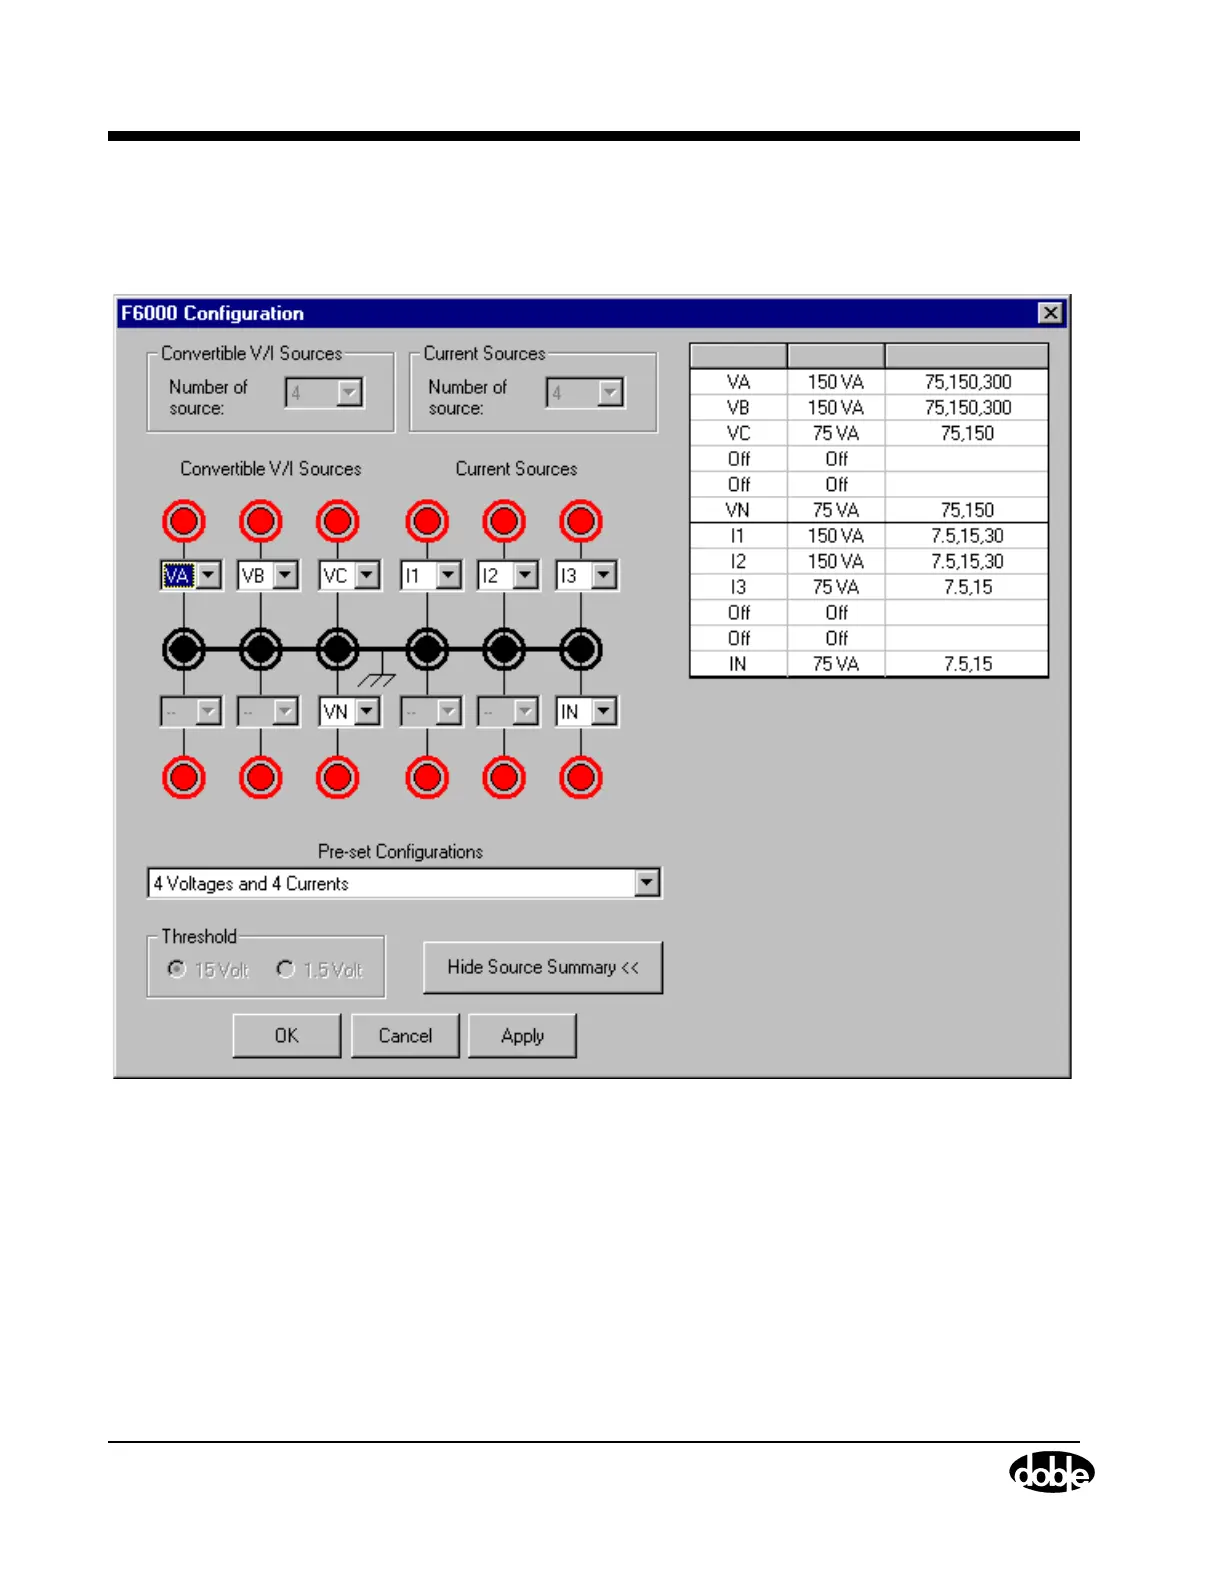Open the I3 source dropdown
The image size is (1224, 1584).
tap(604, 576)
